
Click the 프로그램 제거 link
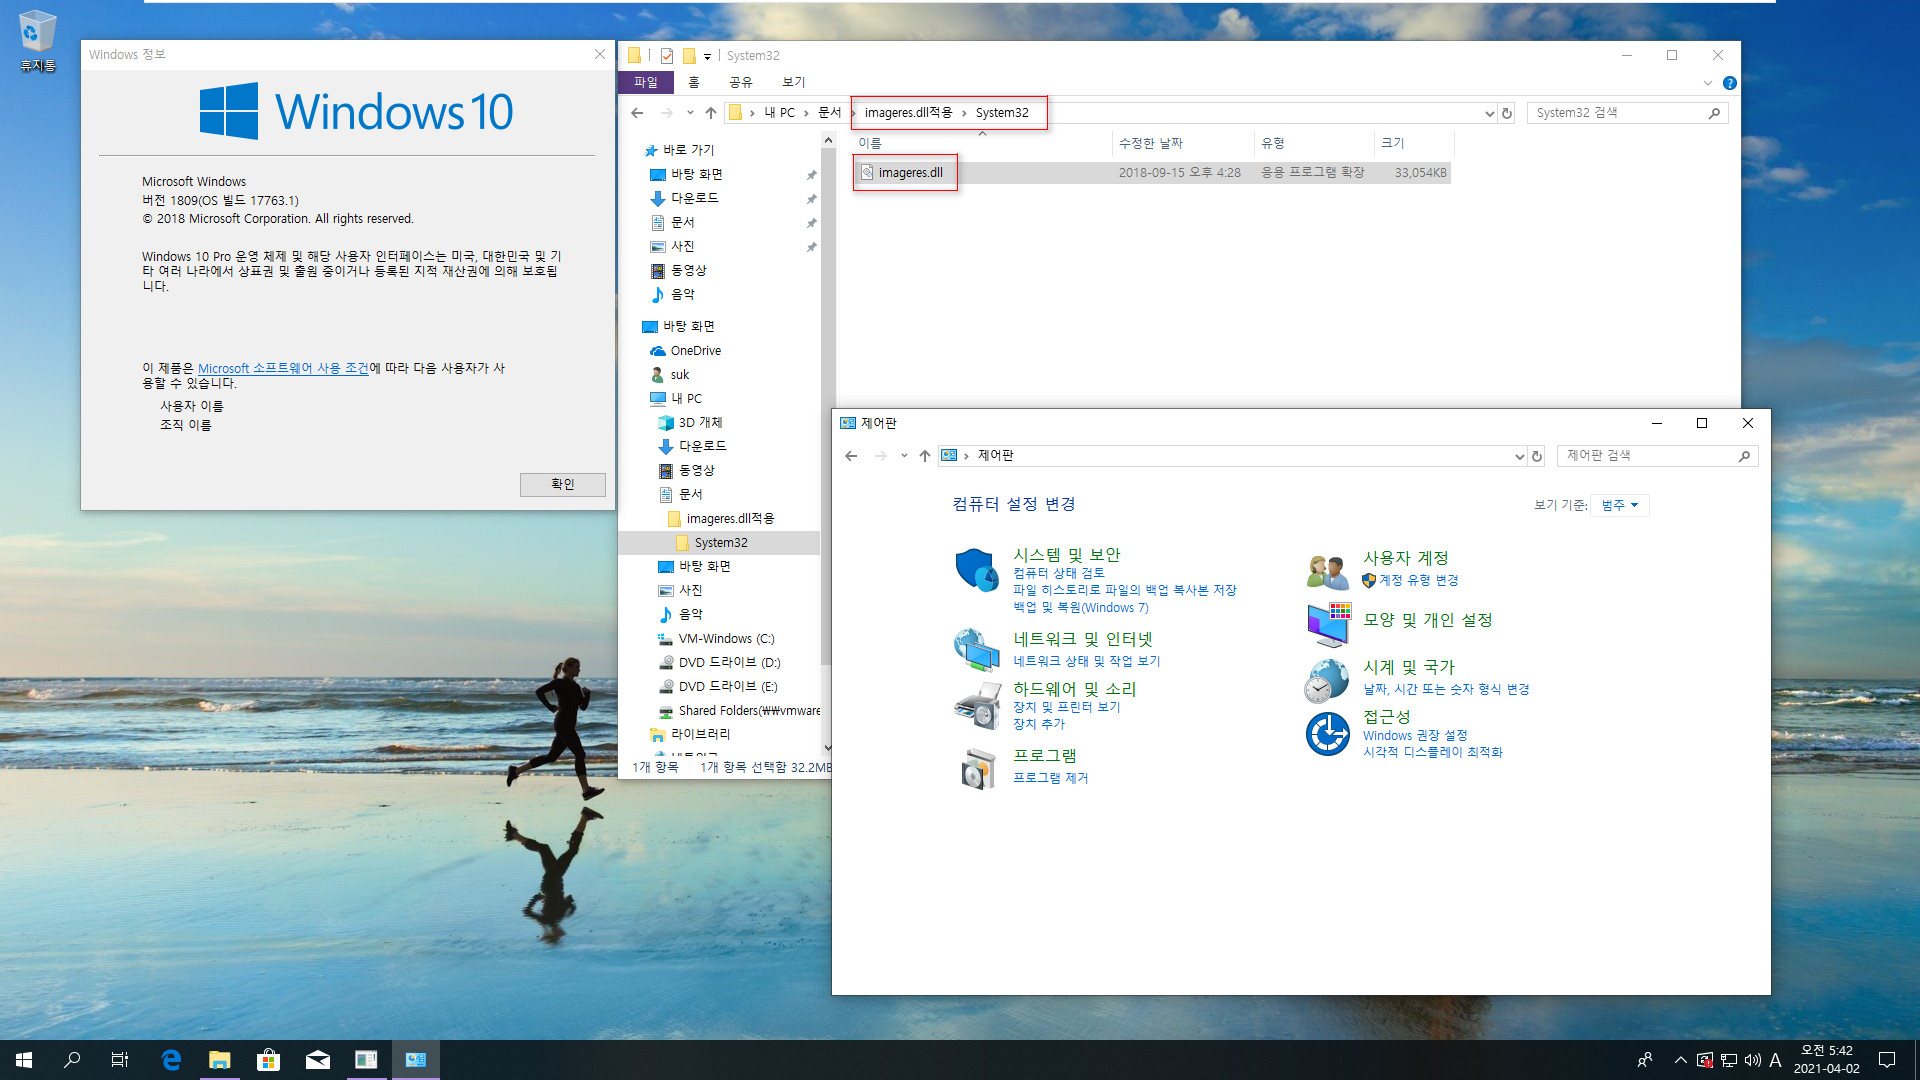click(x=1050, y=778)
